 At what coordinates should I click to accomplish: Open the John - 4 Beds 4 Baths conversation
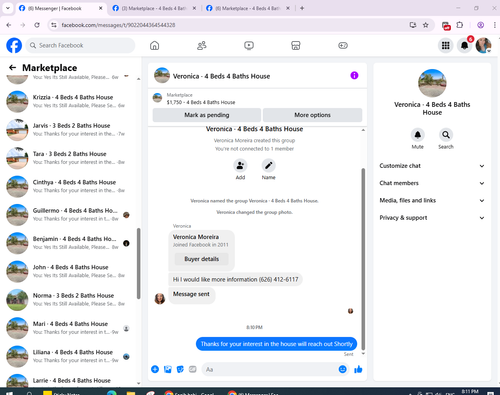coord(68,271)
